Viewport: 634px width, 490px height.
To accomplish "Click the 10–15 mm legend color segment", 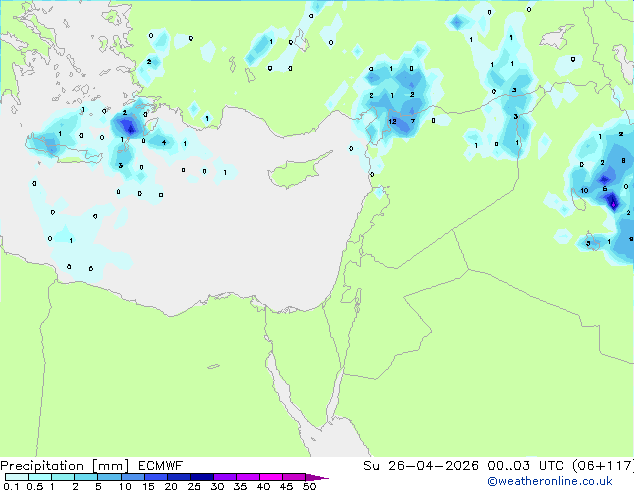I will tap(132, 477).
